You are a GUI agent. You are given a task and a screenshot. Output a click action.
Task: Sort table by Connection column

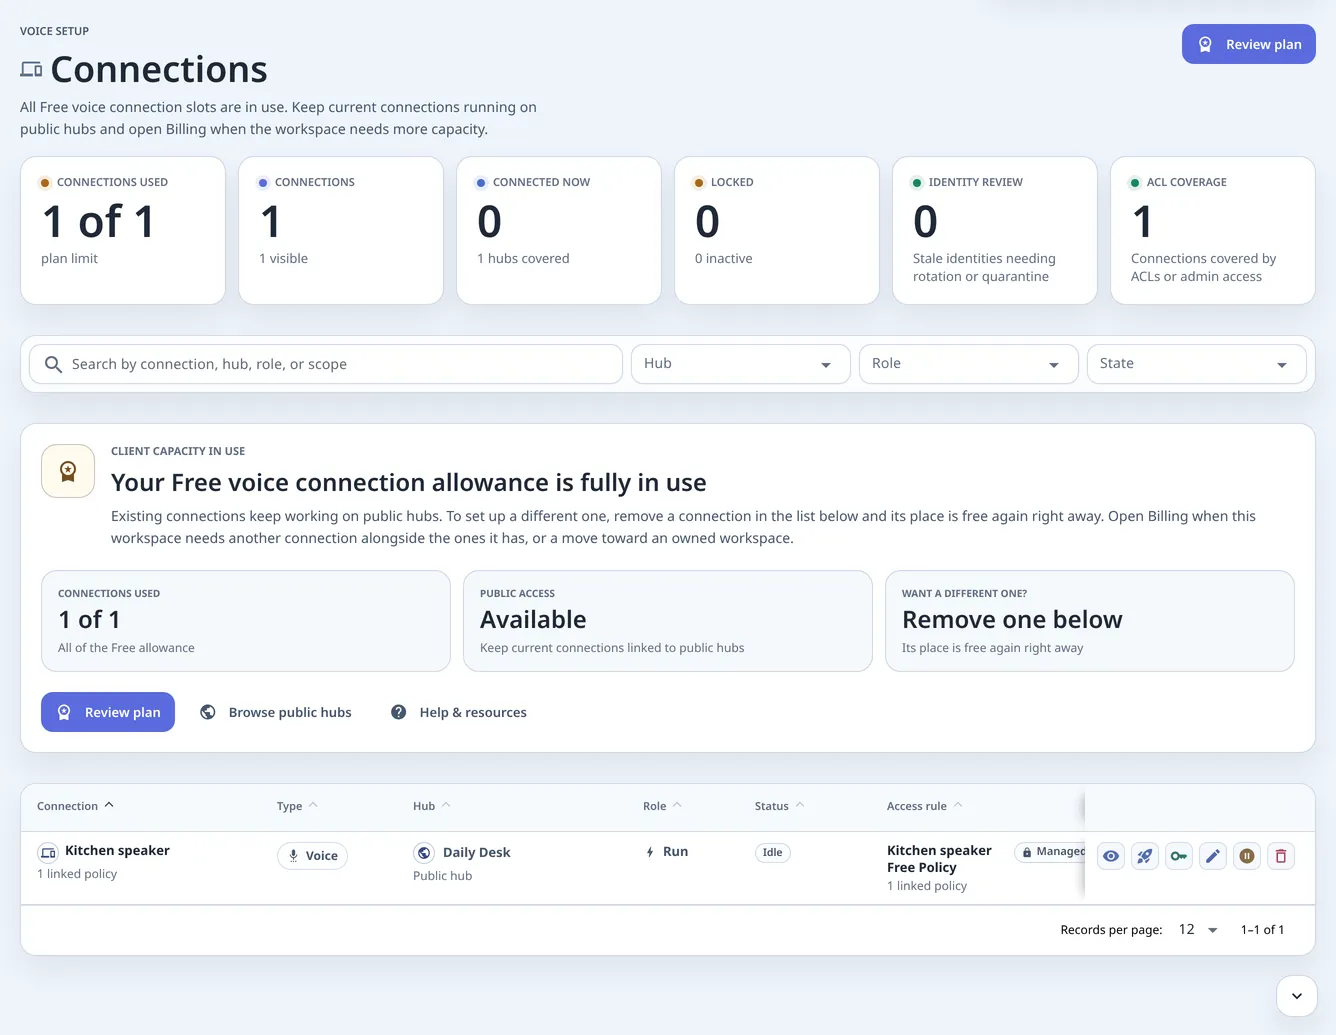(x=76, y=806)
